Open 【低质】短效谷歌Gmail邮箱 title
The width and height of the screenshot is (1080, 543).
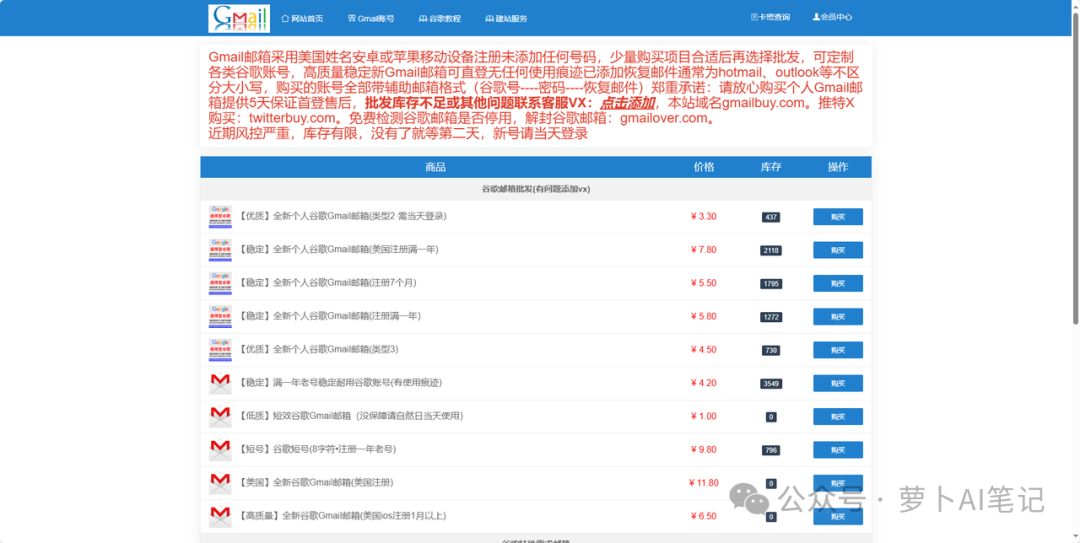(x=351, y=416)
